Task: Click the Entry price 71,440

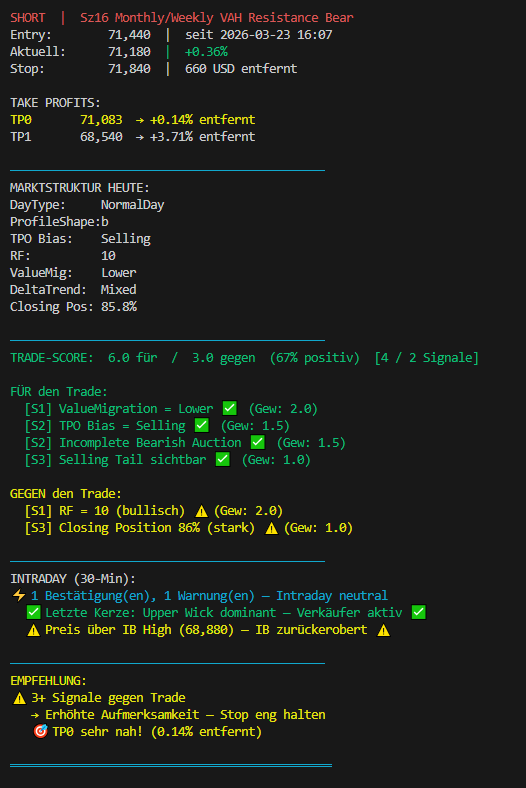Action: (x=129, y=35)
